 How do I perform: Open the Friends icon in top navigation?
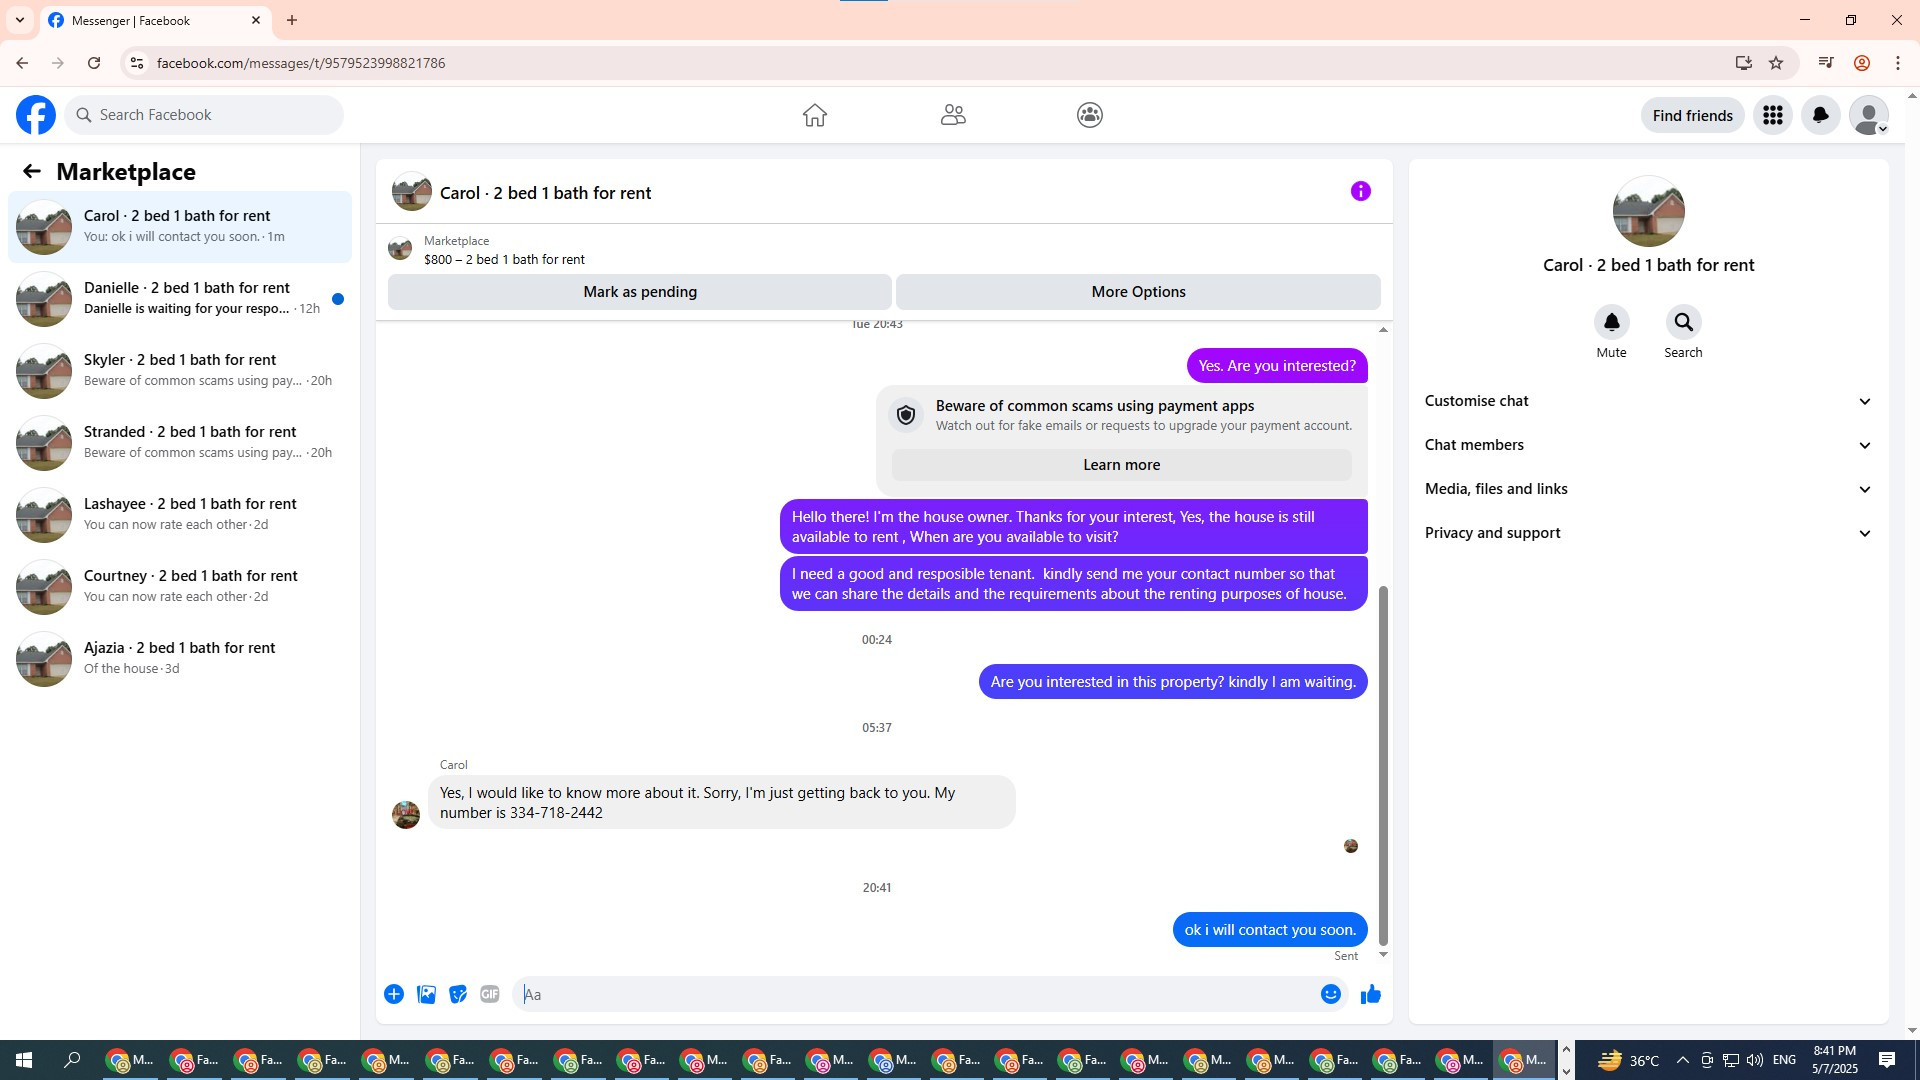[x=952, y=115]
